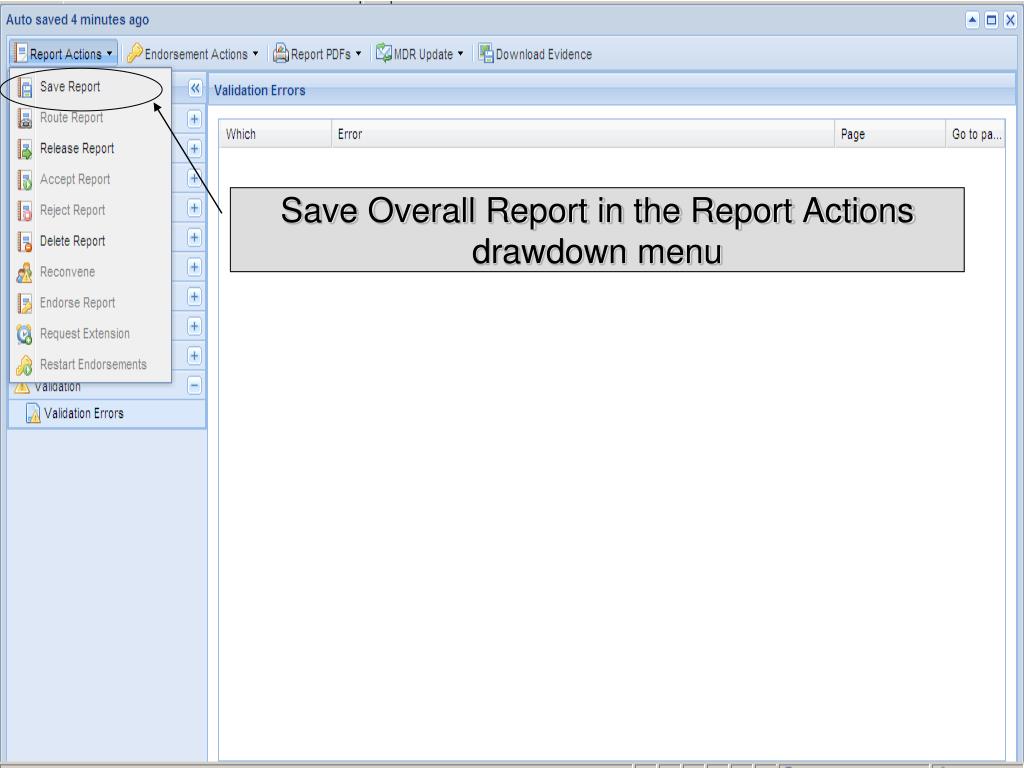The width and height of the screenshot is (1024, 768).
Task: Click the Download Evidence button
Action: (535, 54)
